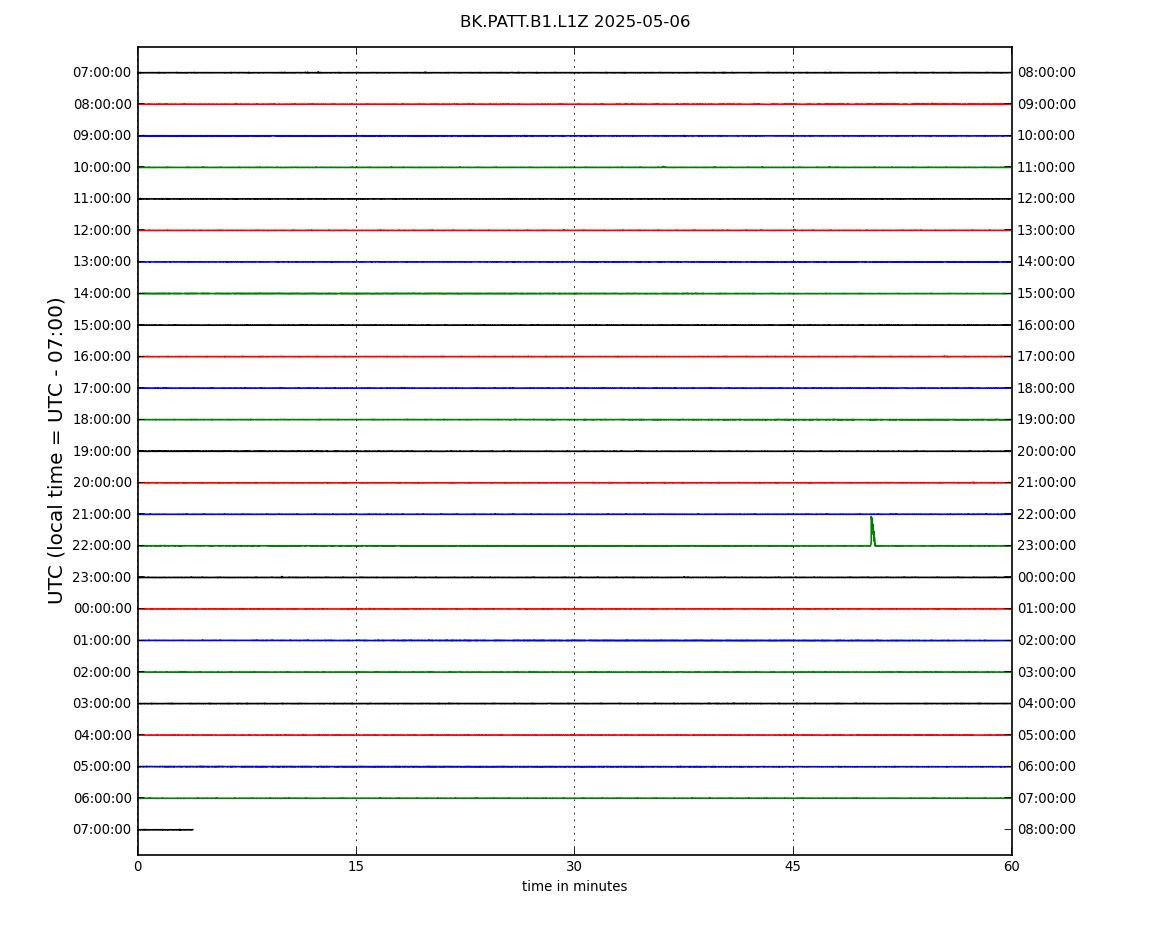Screen dimensions: 1150x950
Task: Select left-axis label 05:00:00
Action: pyautogui.click(x=102, y=767)
